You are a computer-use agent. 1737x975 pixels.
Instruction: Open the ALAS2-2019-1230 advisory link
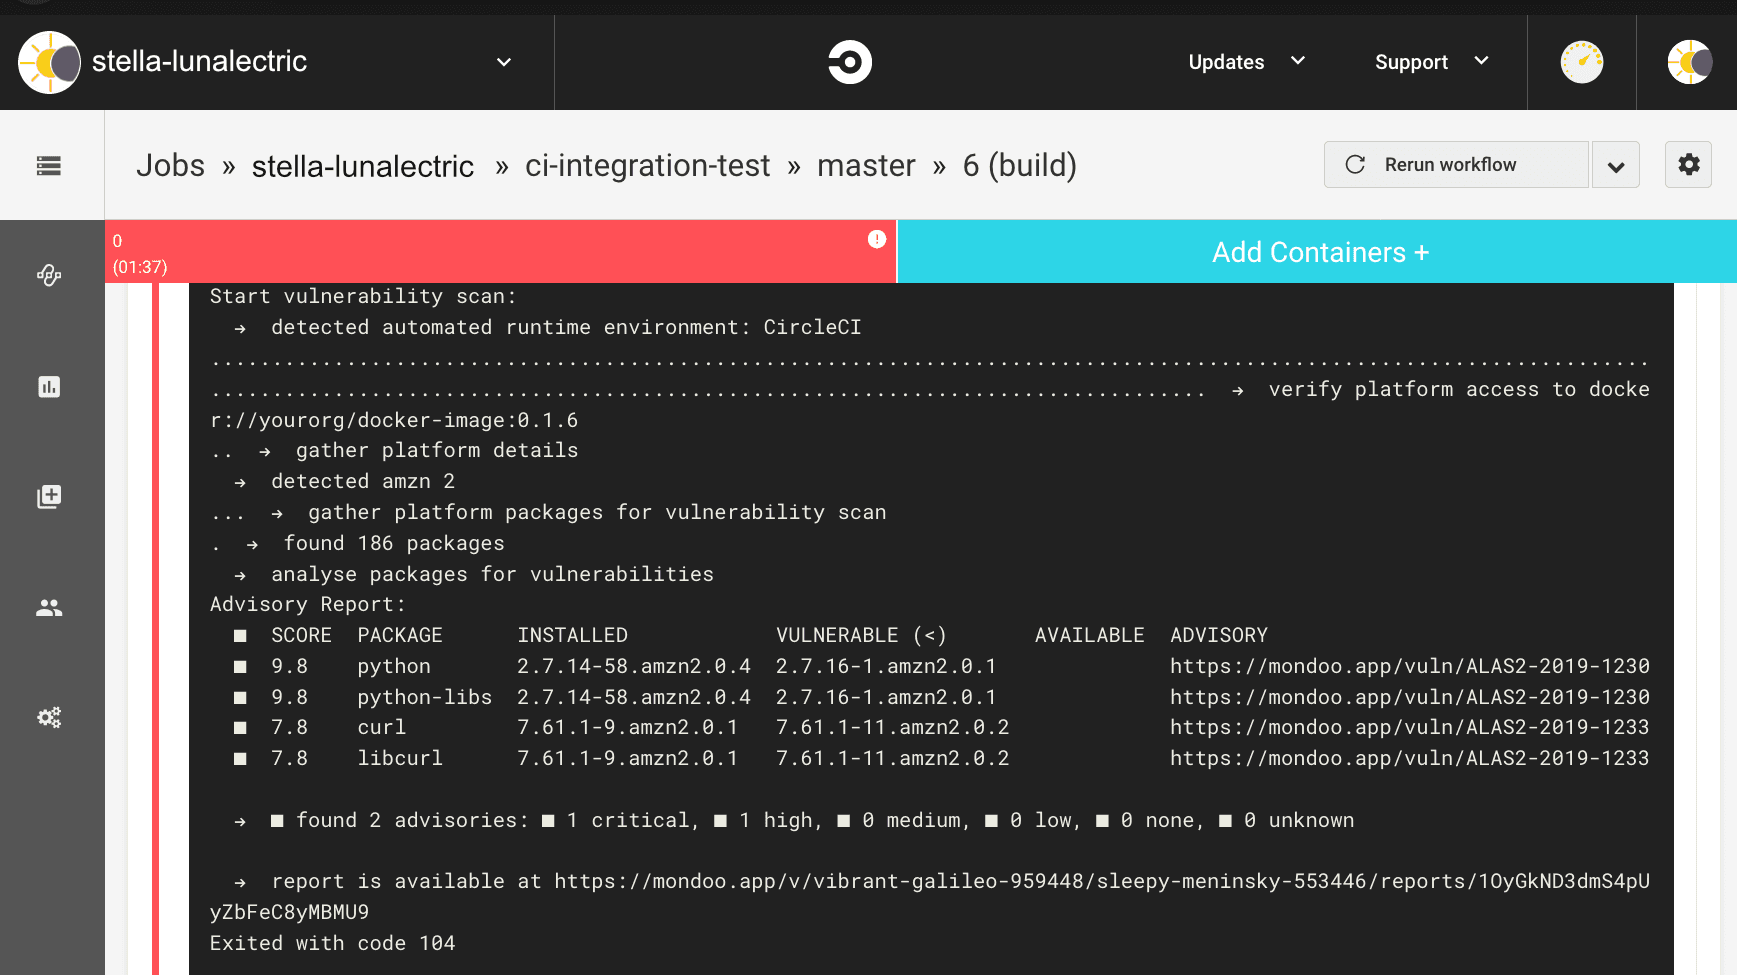click(x=1409, y=665)
